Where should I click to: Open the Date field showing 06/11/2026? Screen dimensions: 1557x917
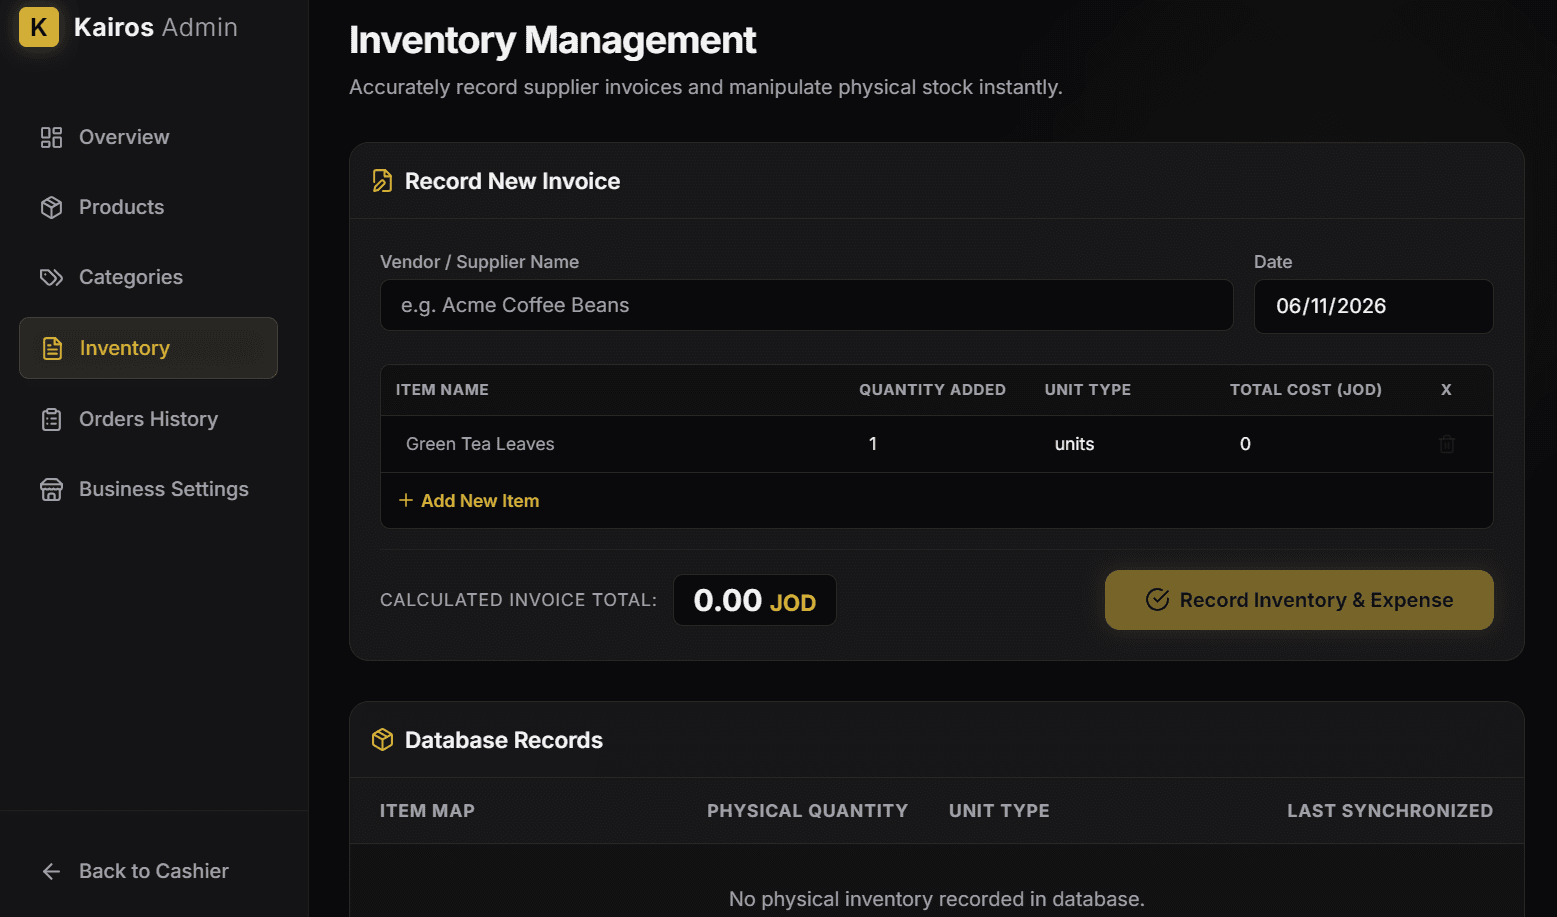(x=1373, y=306)
